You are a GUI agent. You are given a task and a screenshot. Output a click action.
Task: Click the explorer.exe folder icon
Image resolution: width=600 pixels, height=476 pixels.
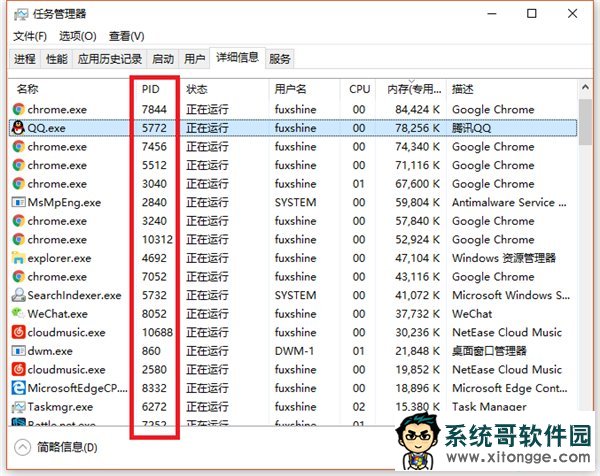point(18,258)
